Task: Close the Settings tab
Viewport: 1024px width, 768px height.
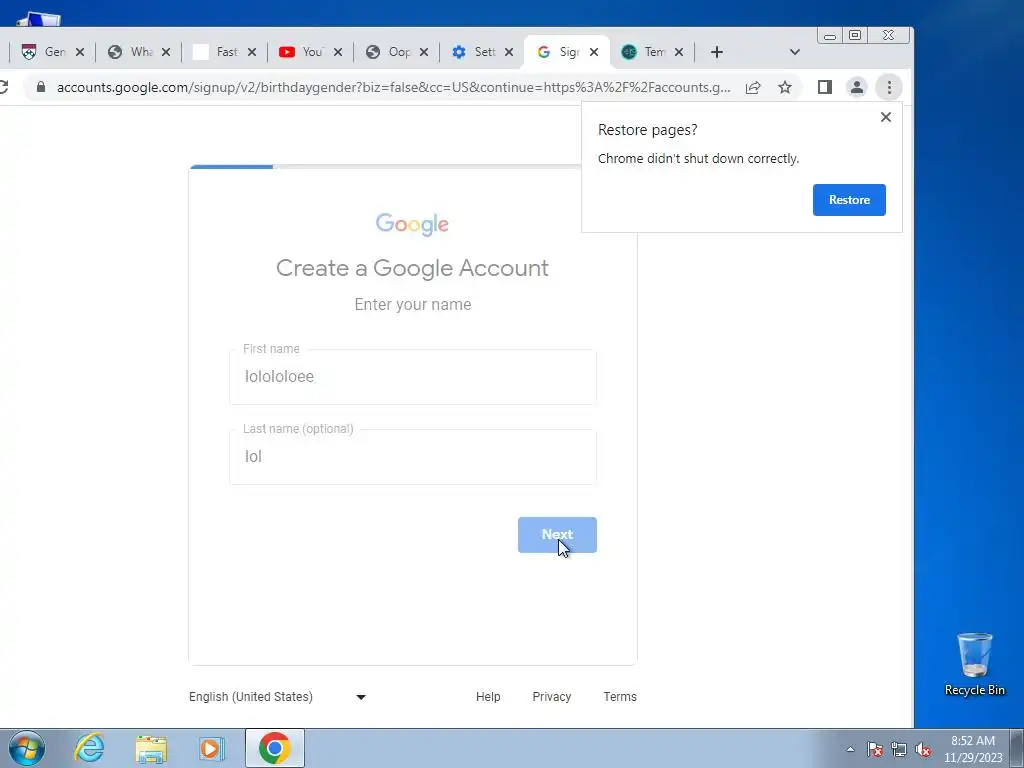Action: point(509,52)
